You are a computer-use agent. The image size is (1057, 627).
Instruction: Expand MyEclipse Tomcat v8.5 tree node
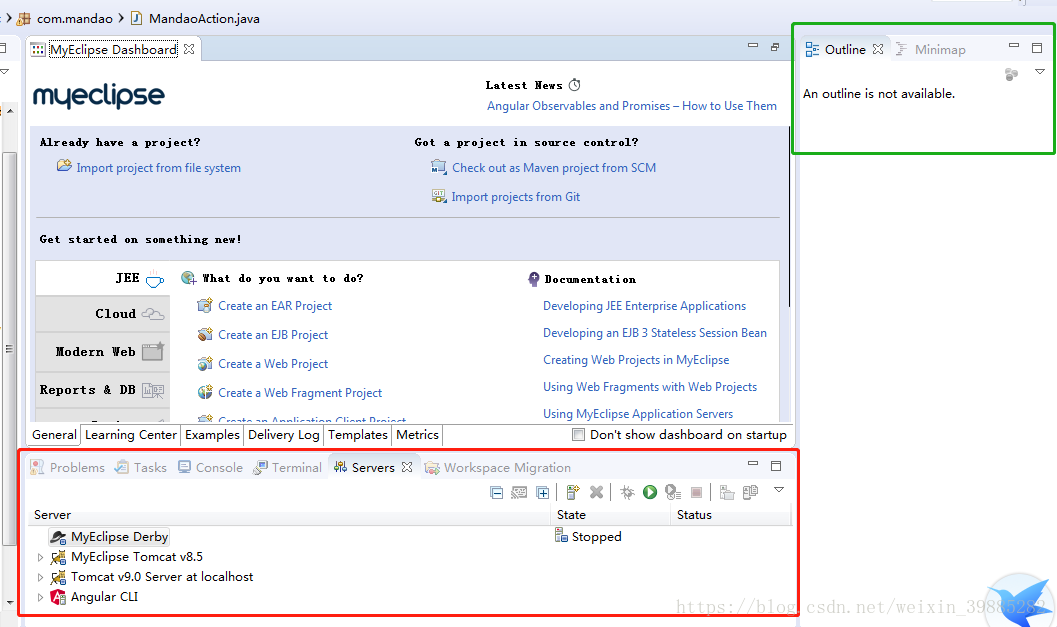[40, 558]
